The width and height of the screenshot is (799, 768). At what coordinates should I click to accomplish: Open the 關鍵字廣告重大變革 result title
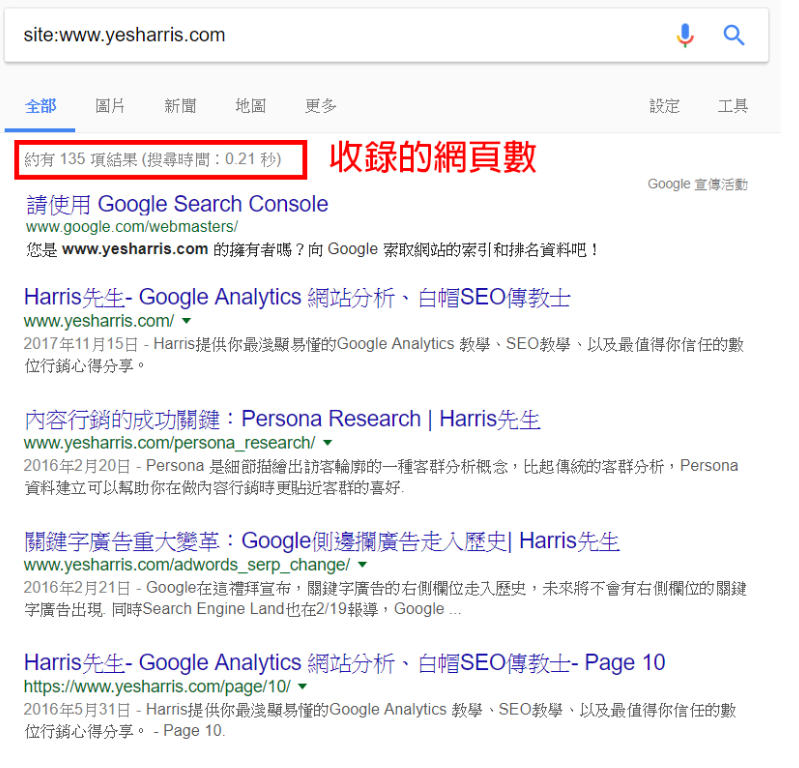point(322,541)
